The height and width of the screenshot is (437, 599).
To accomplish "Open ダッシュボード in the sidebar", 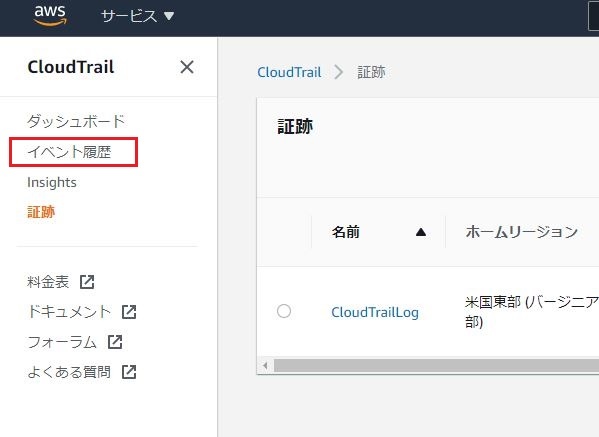I will click(76, 121).
